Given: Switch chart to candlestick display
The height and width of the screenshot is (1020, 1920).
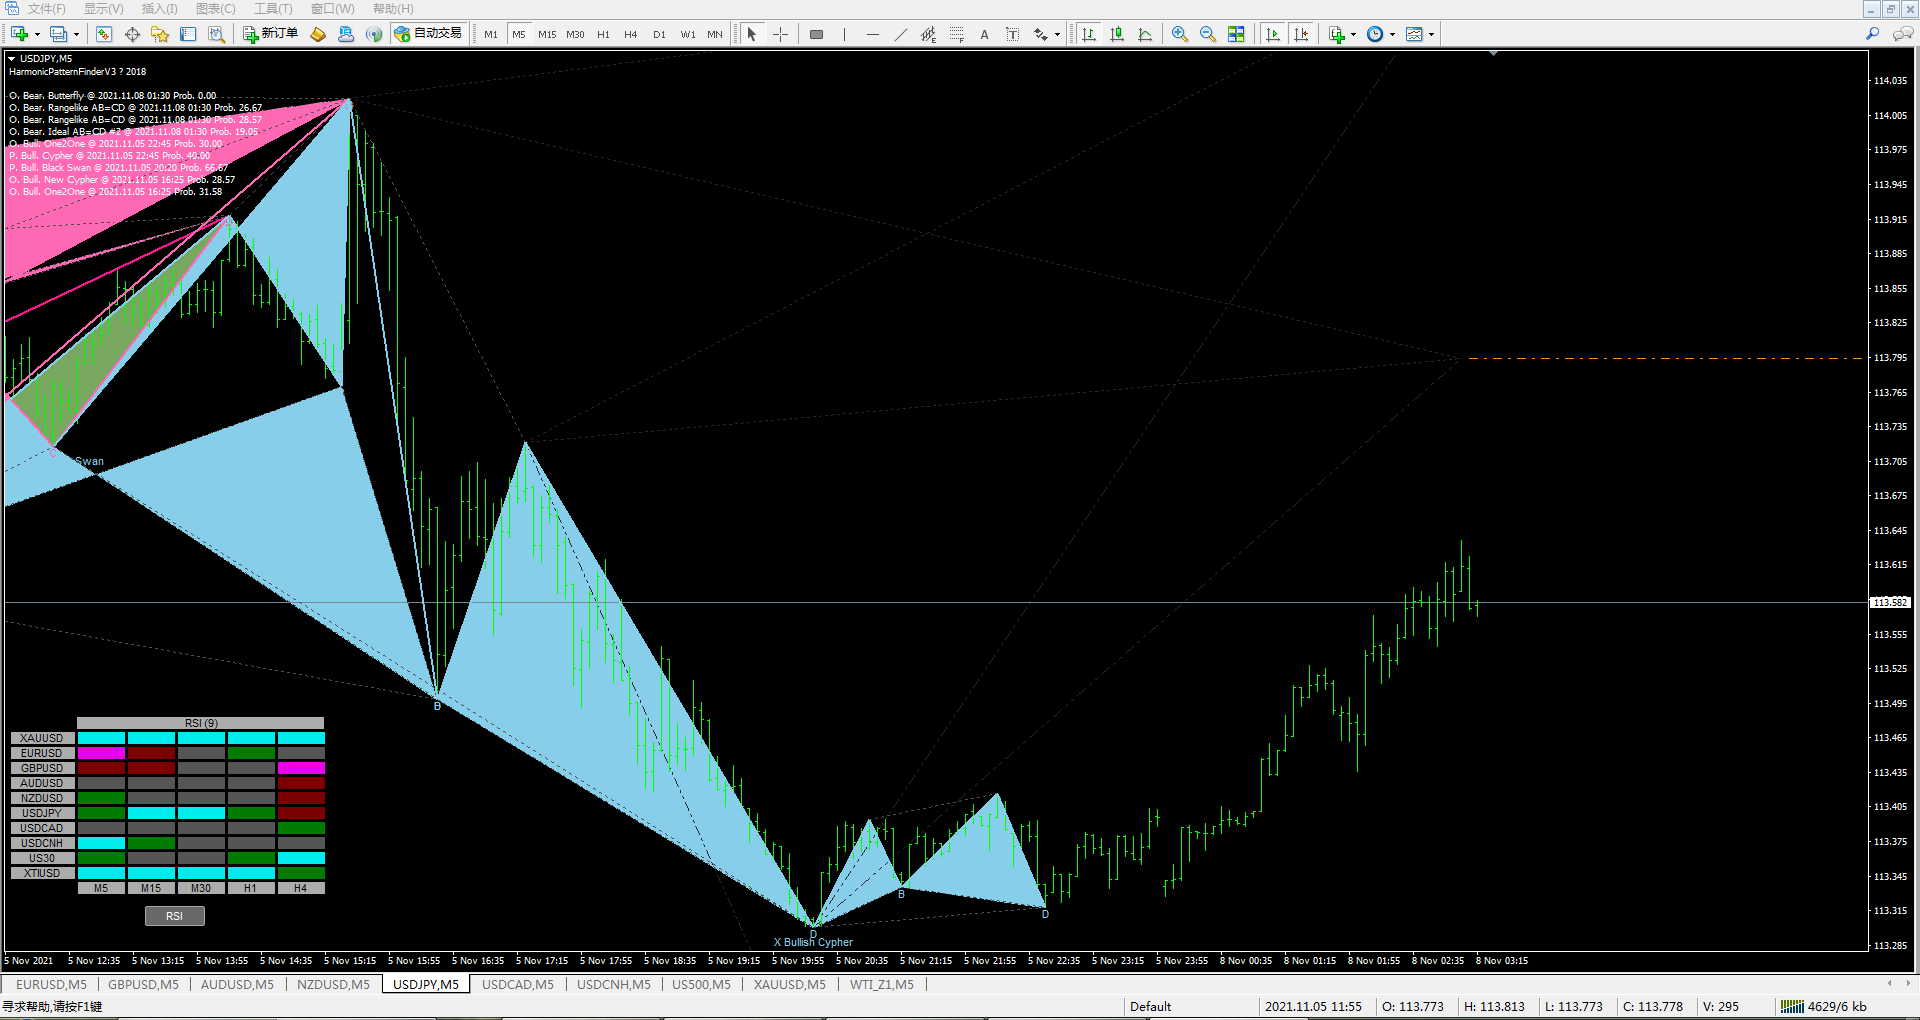Looking at the screenshot, I should coord(1117,34).
